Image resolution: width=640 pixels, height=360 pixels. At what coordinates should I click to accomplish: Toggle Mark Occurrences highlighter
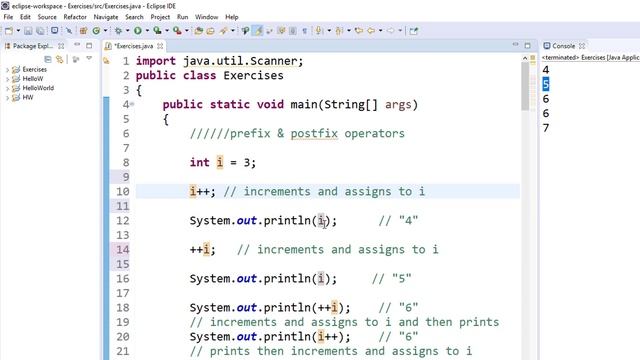click(258, 31)
